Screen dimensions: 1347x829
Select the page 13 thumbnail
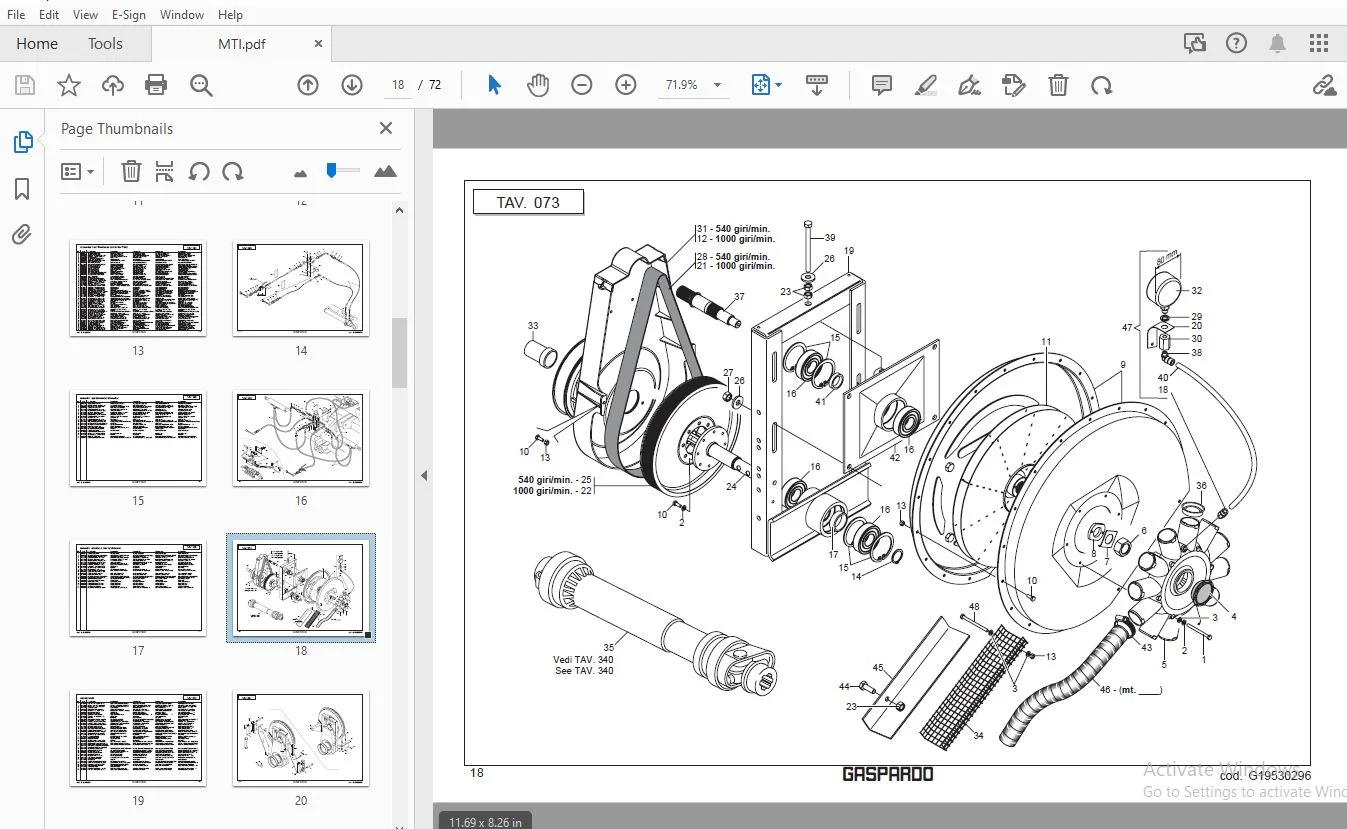click(x=138, y=288)
